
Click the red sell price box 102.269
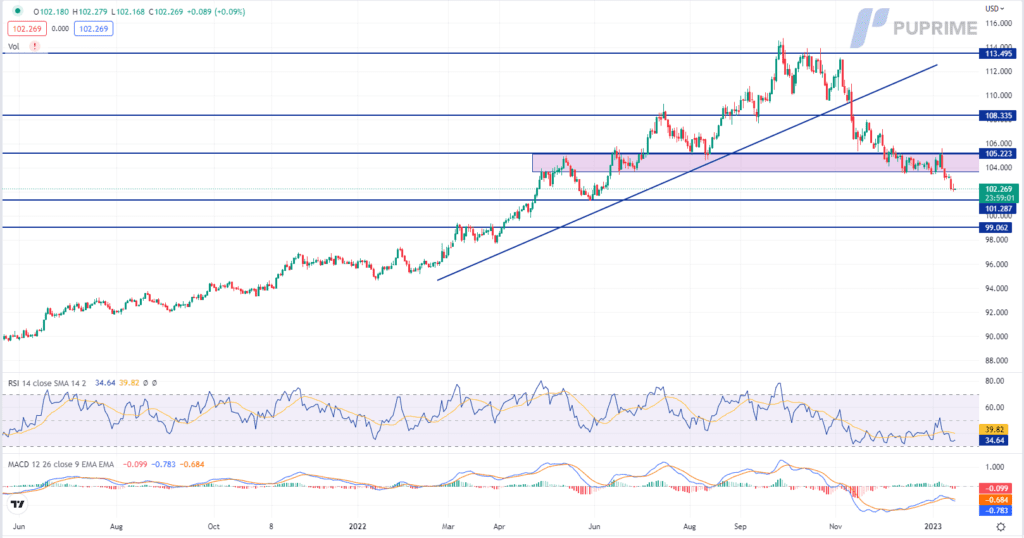point(27,29)
